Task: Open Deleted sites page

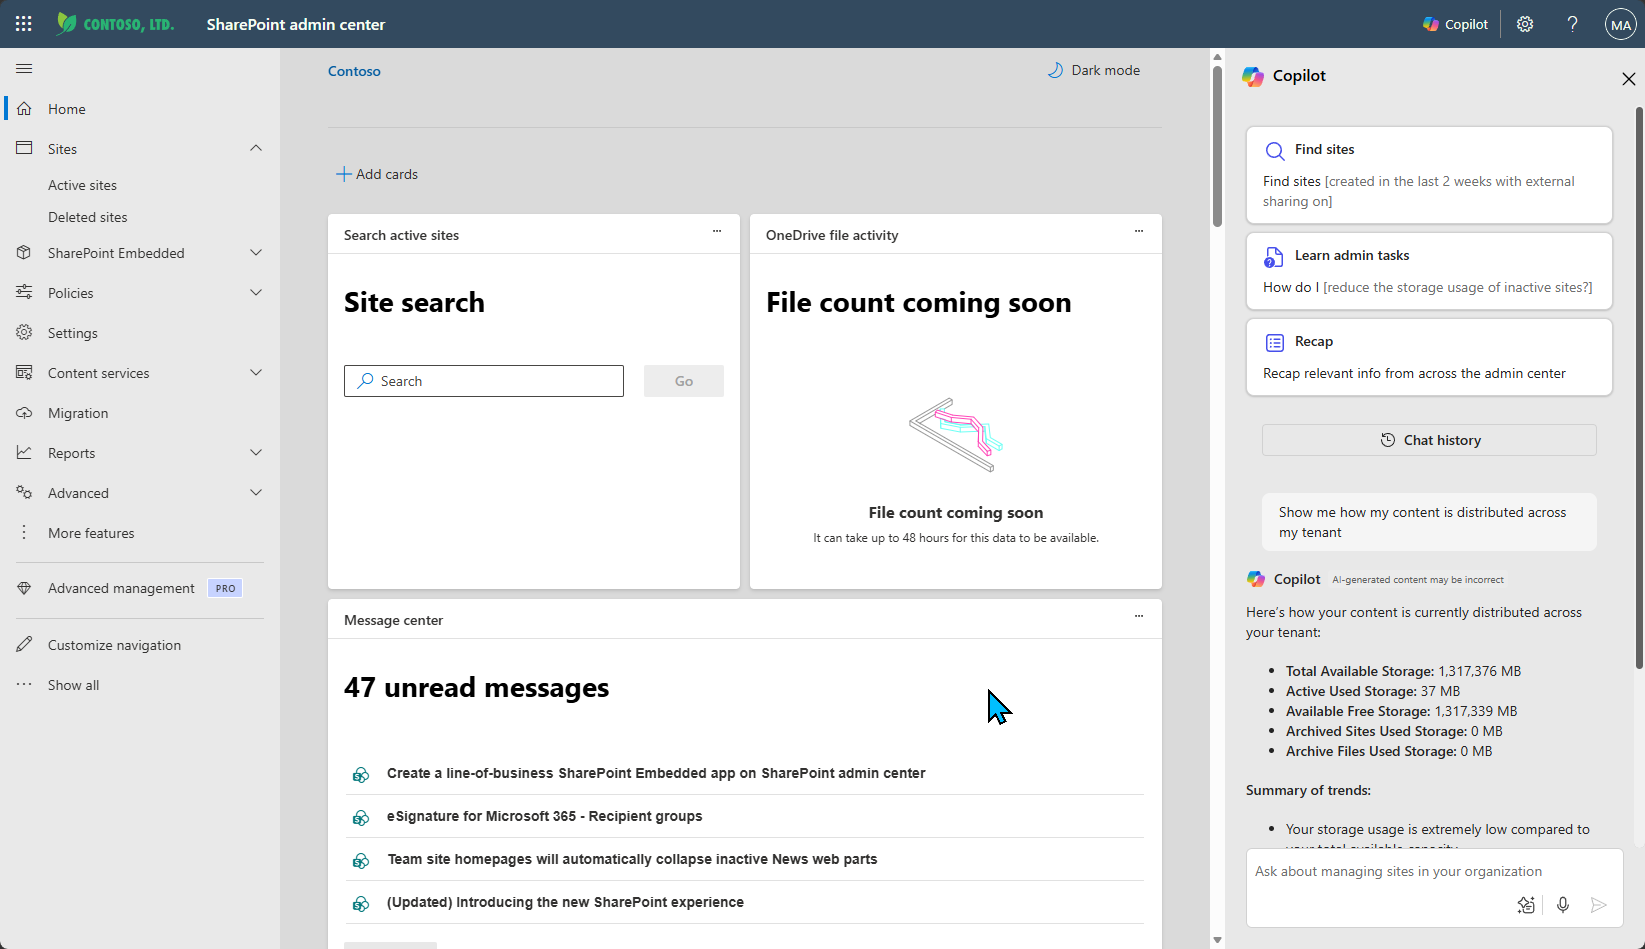Action: (x=88, y=217)
